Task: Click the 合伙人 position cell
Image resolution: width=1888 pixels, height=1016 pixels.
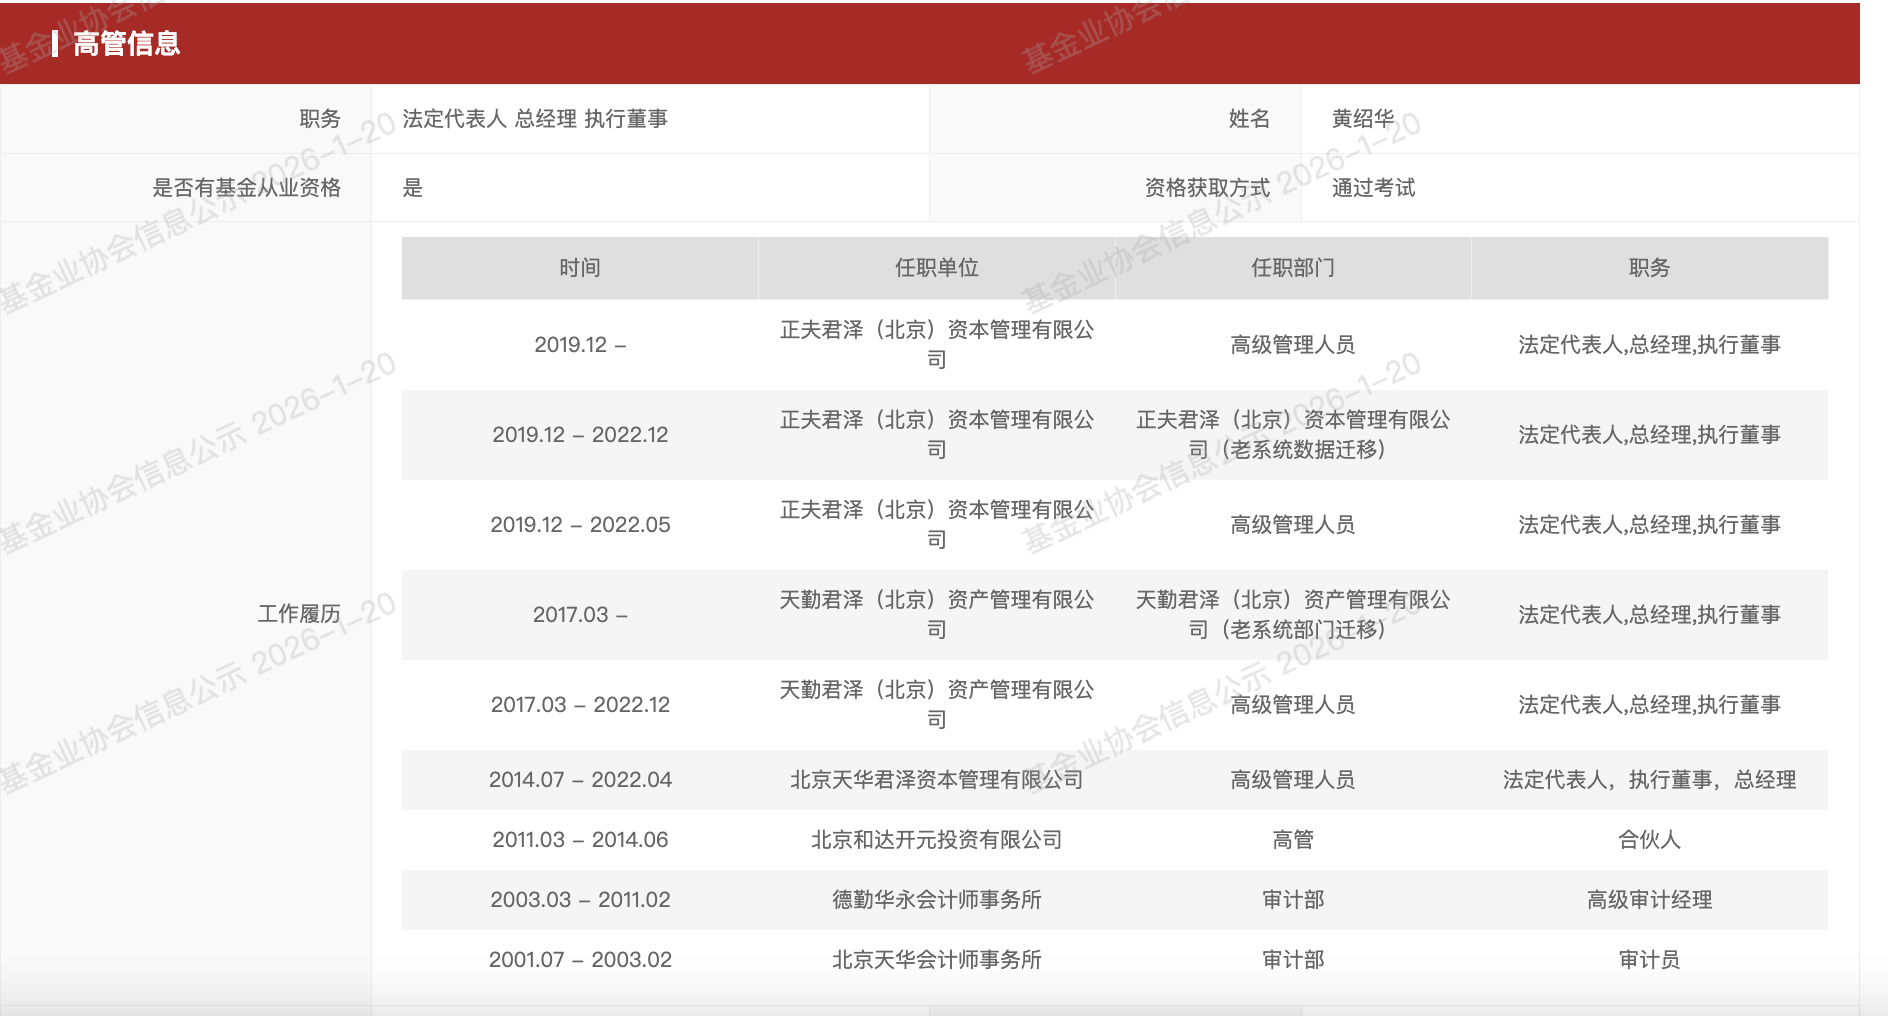Action: (1649, 840)
